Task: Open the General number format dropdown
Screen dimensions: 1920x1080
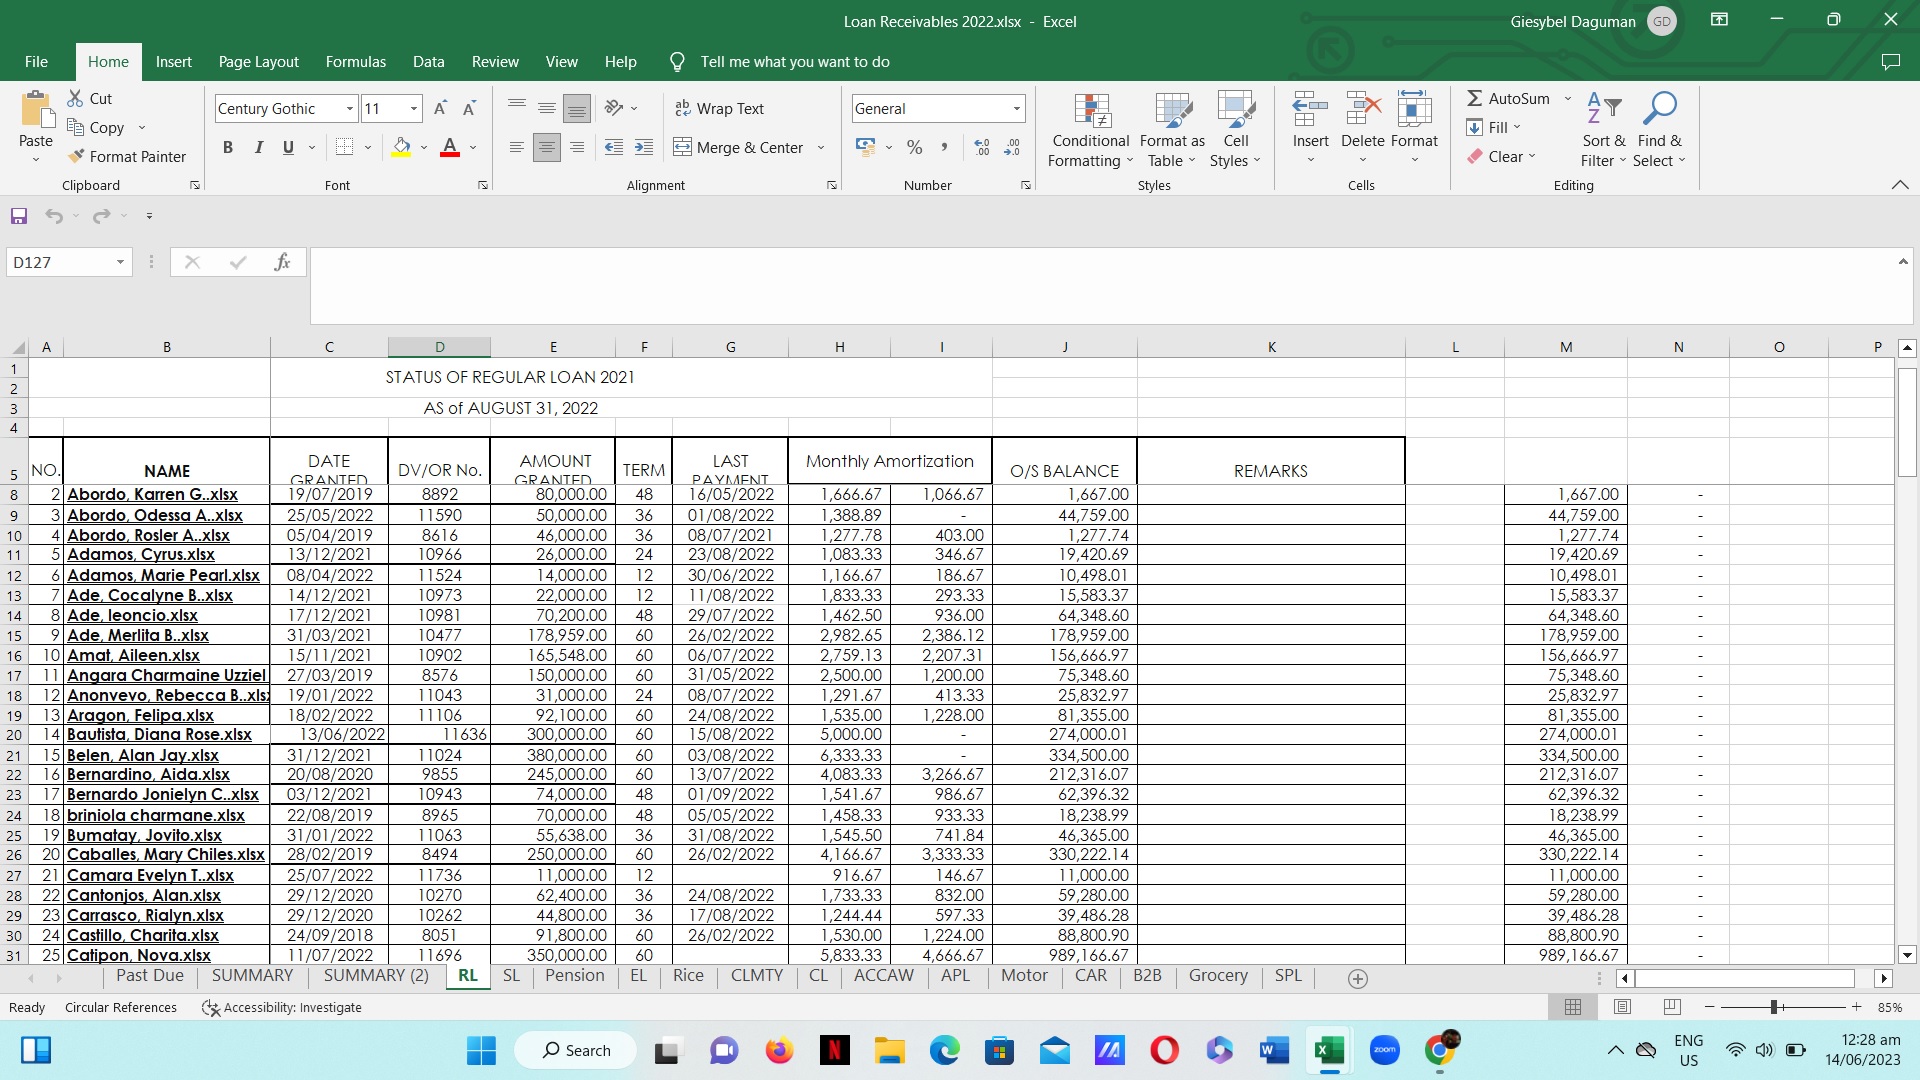Action: [x=1016, y=109]
